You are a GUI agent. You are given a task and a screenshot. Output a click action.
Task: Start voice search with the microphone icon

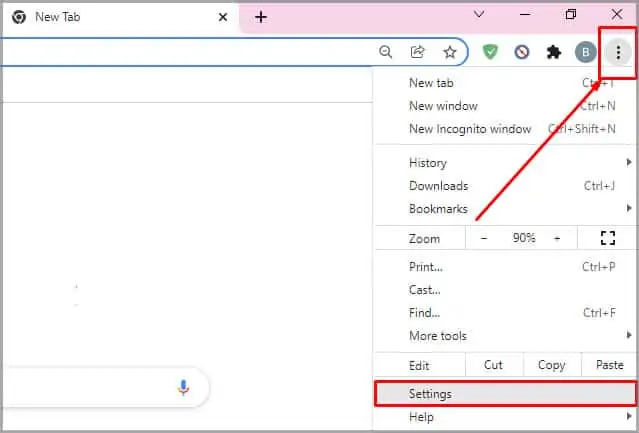click(x=183, y=387)
